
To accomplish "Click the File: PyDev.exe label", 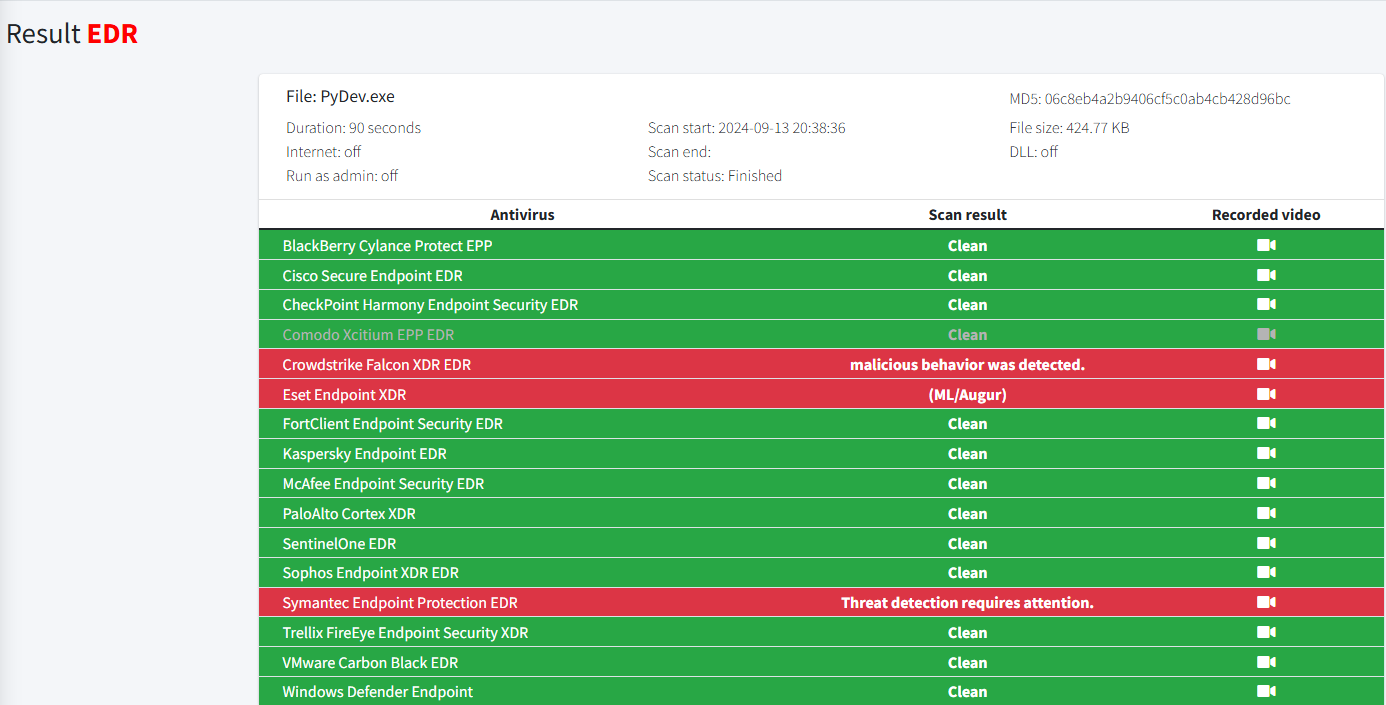I will 340,97.
